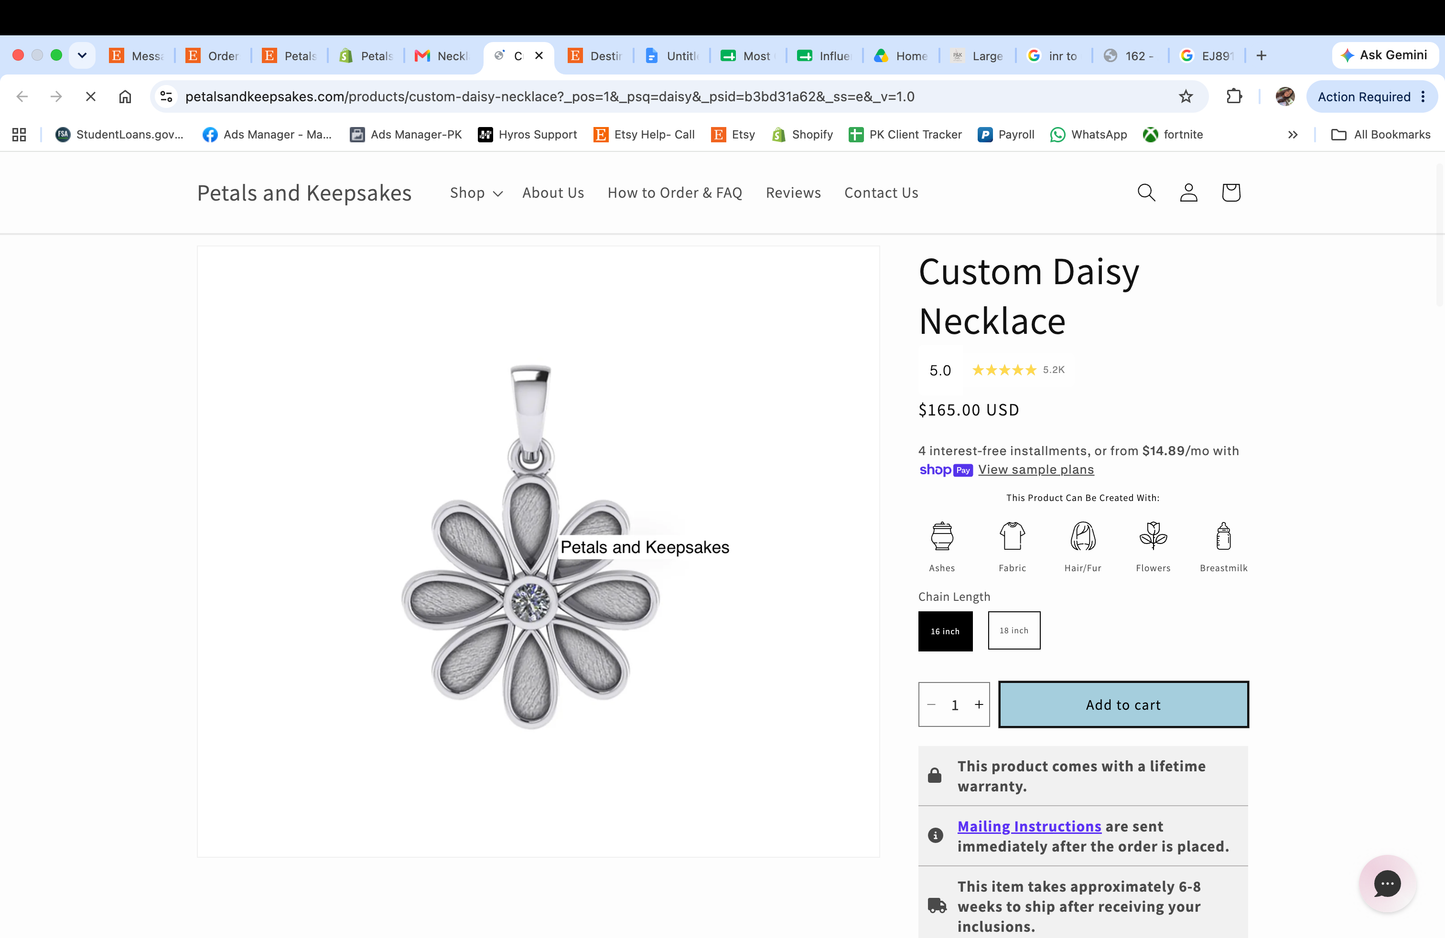The image size is (1445, 938).
Task: Open the shopping cart bag icon
Action: (x=1231, y=192)
